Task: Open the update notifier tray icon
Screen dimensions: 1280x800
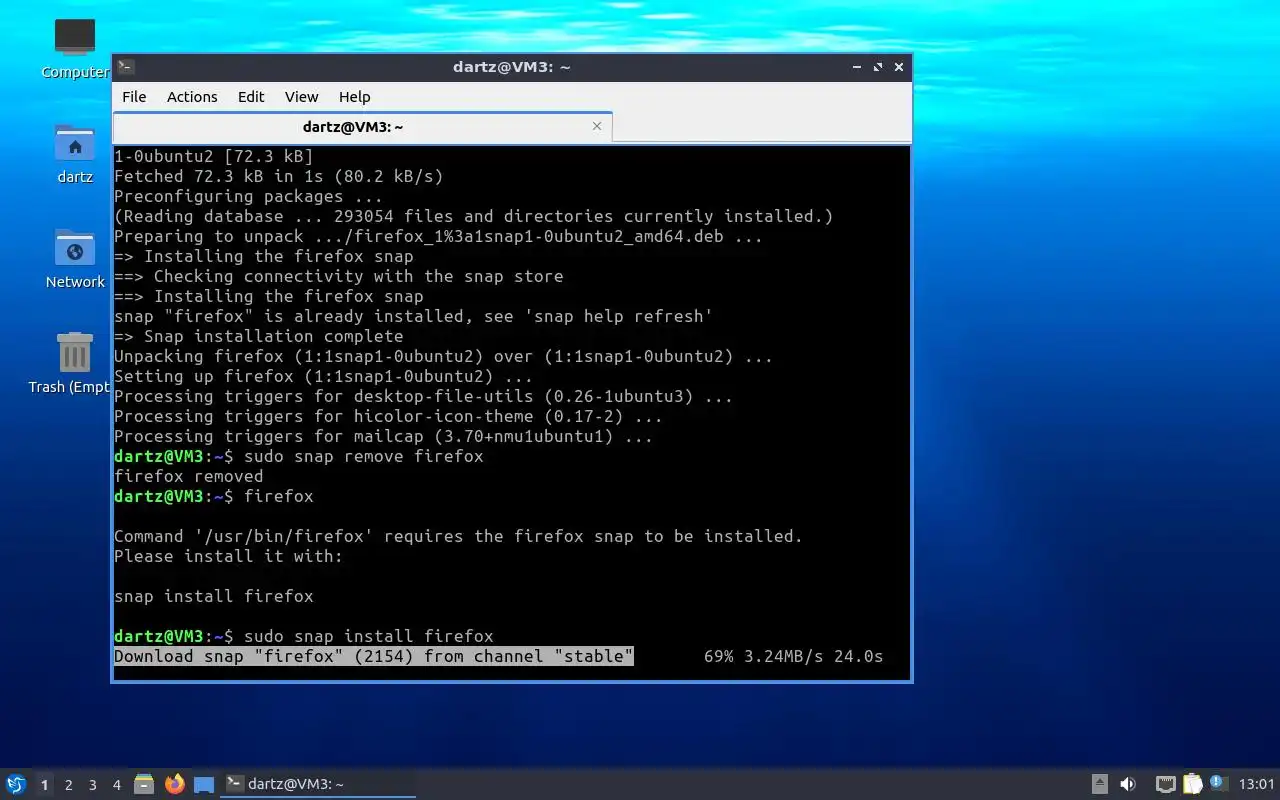Action: click(x=1218, y=783)
